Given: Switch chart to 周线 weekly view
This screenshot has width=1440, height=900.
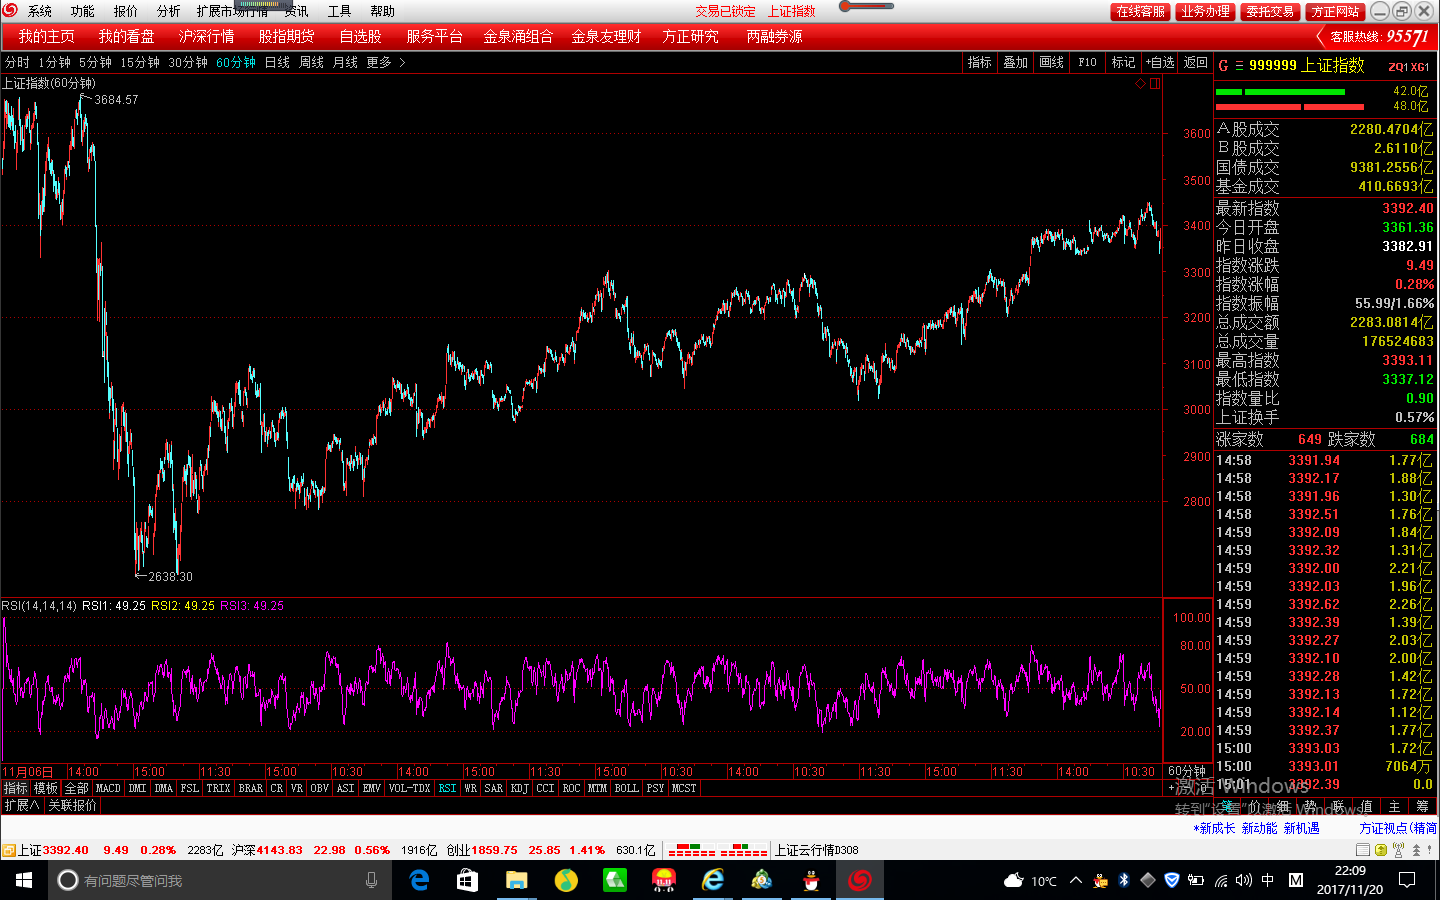Looking at the screenshot, I should pos(311,62).
